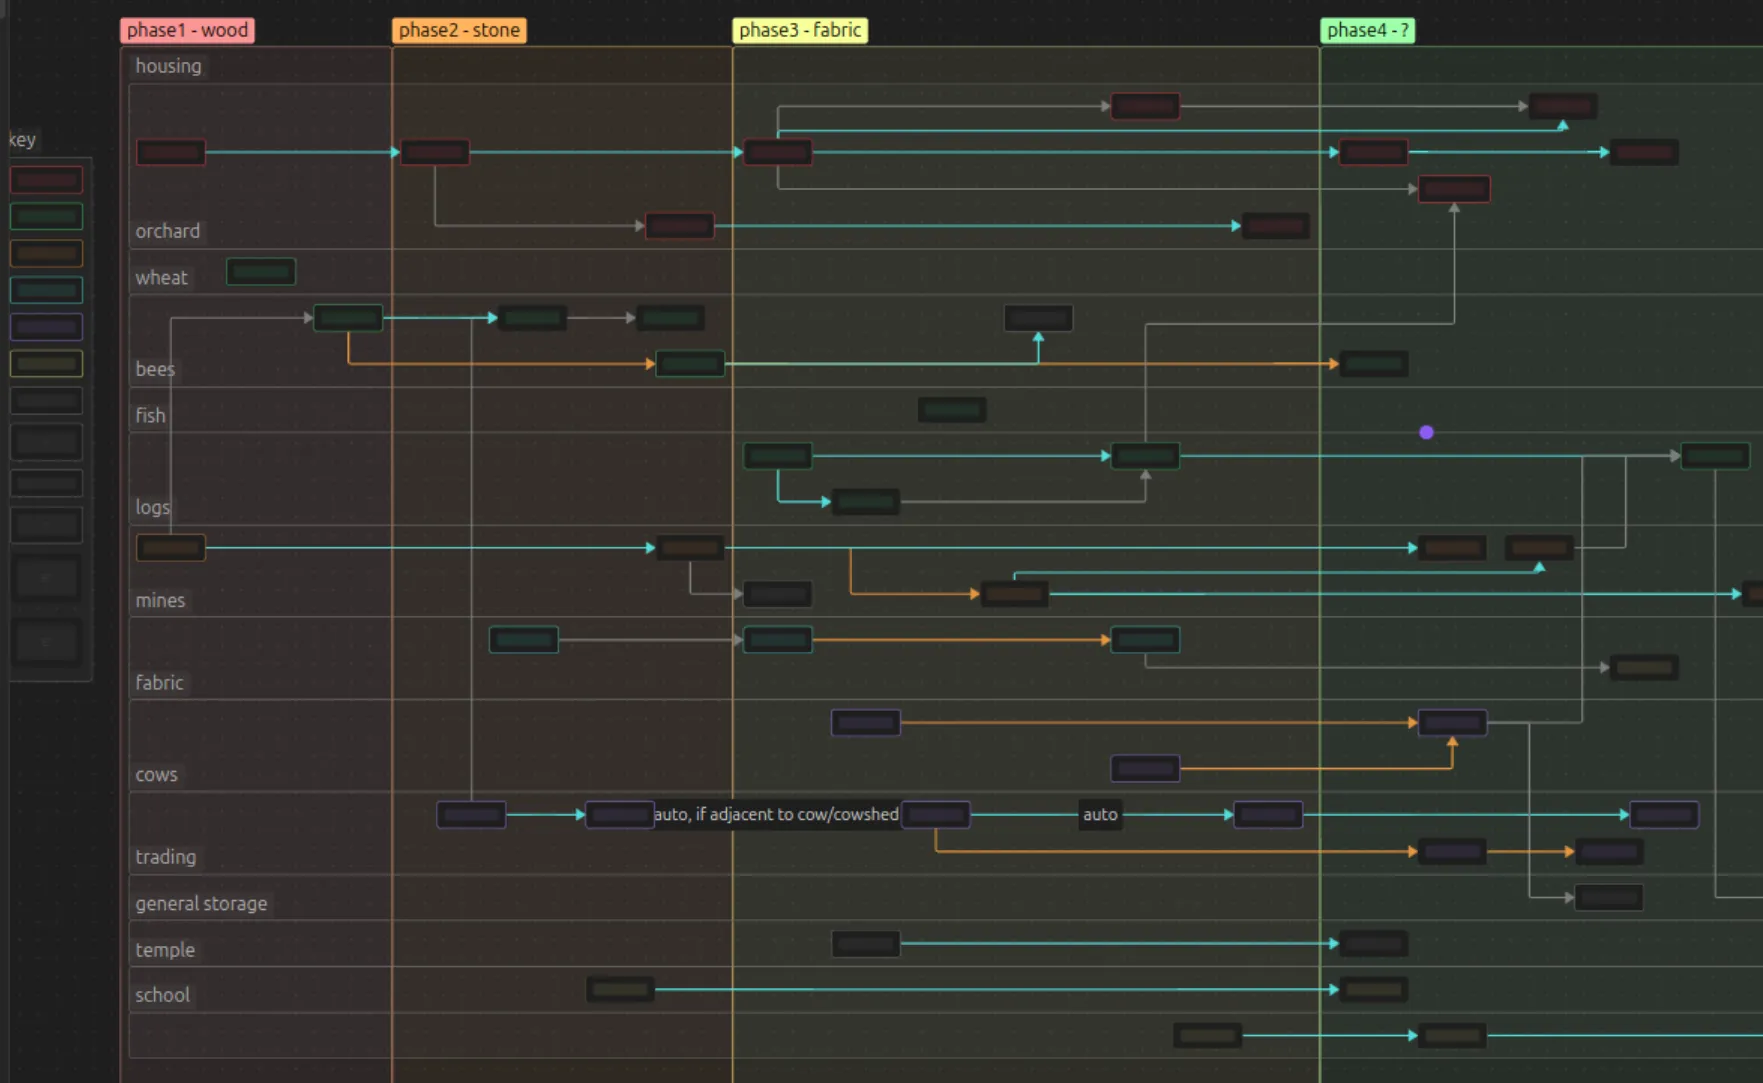Click the 'auto, if adjacent to cow/cowshed' edge label
1763x1083 pixels.
pos(776,815)
